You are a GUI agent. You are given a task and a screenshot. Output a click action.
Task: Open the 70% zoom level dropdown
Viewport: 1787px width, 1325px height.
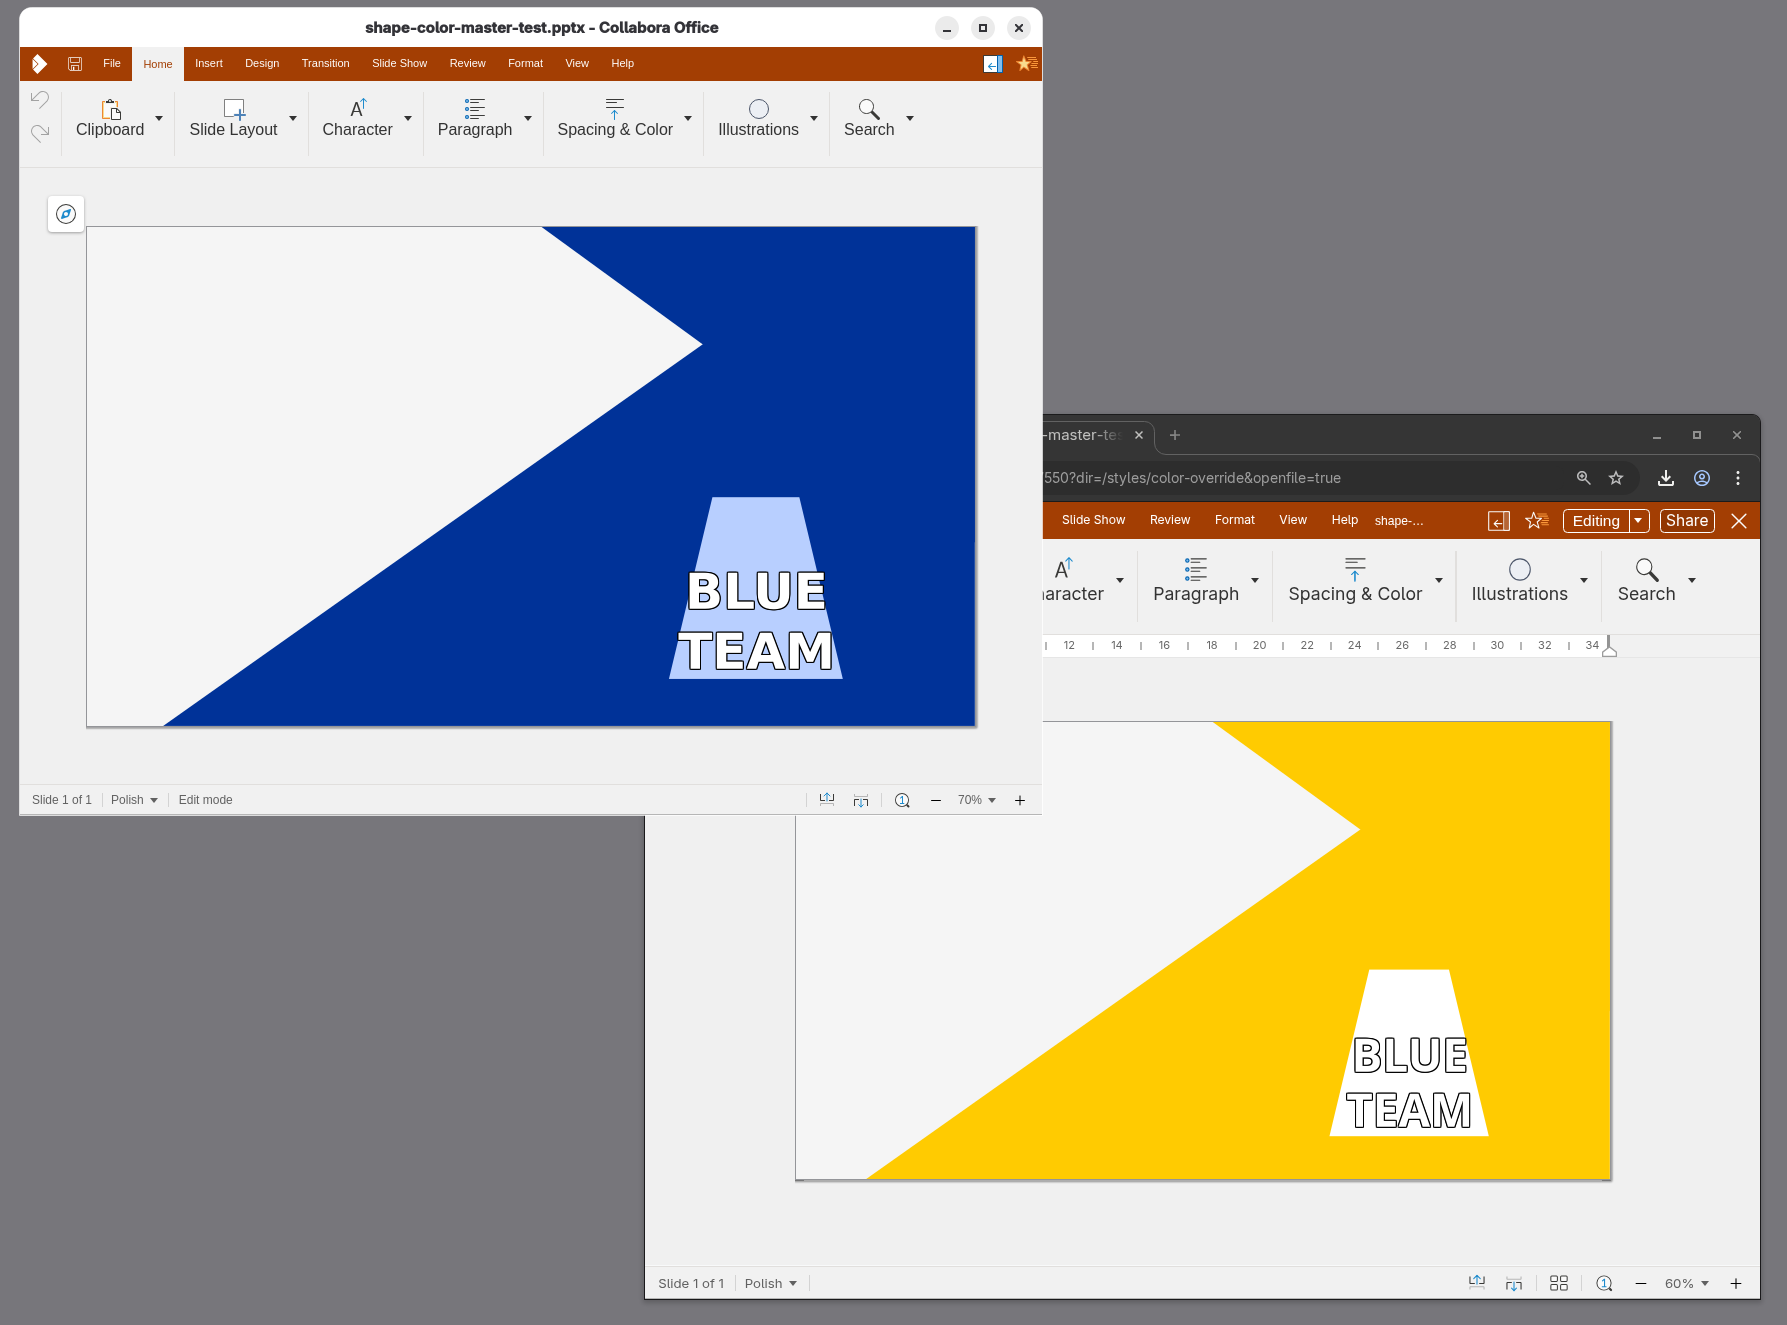point(977,800)
